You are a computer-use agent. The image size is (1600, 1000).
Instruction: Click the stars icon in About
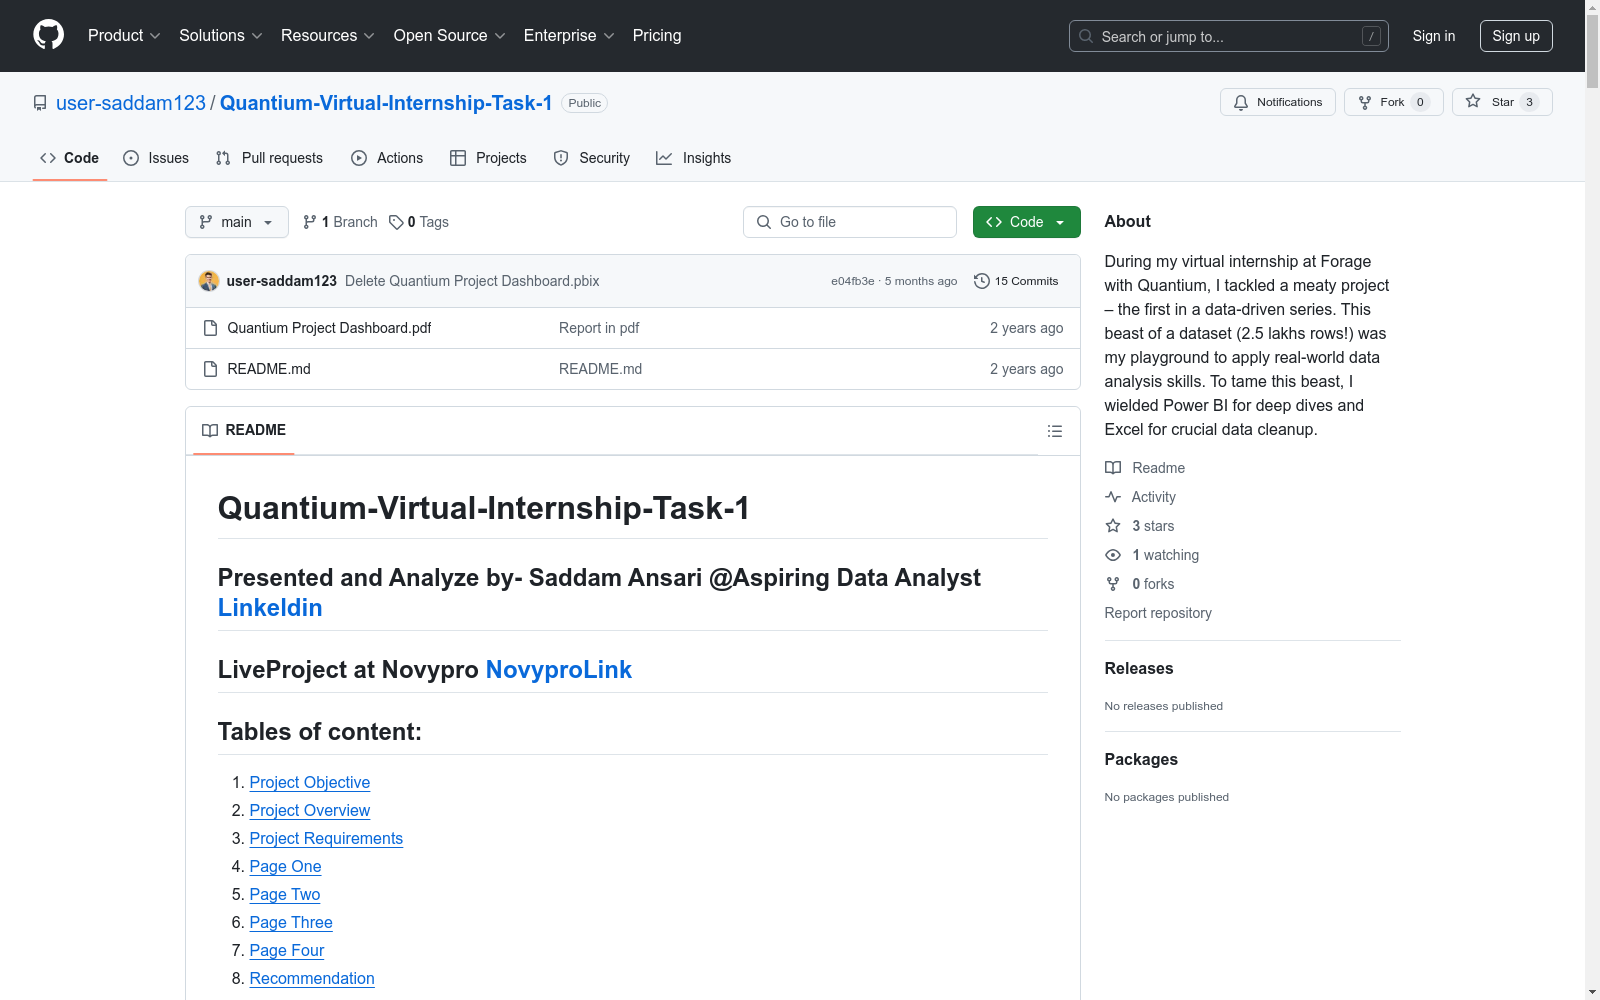[1113, 526]
